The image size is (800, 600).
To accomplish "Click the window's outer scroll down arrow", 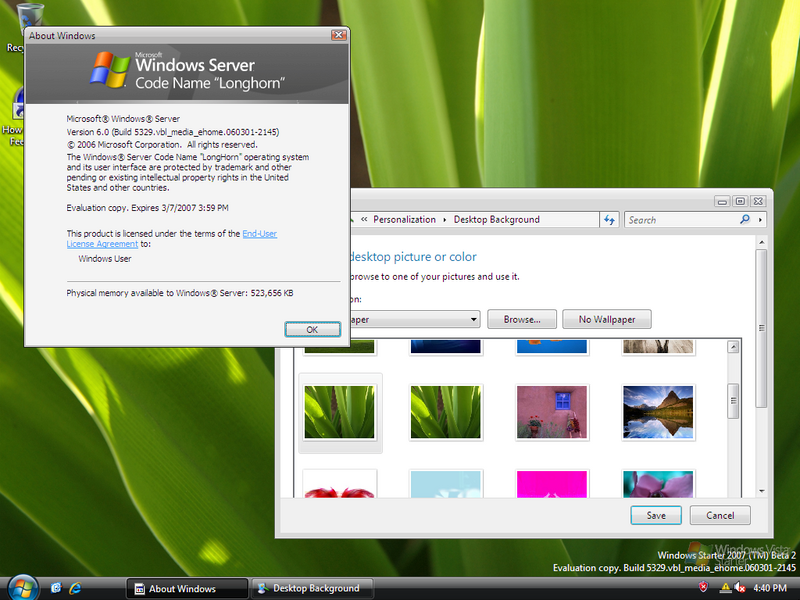I will (x=761, y=491).
